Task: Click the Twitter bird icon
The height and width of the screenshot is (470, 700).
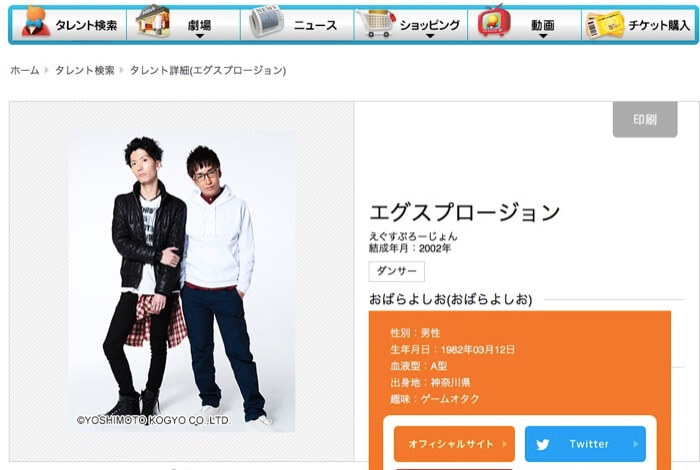Action: (x=543, y=445)
